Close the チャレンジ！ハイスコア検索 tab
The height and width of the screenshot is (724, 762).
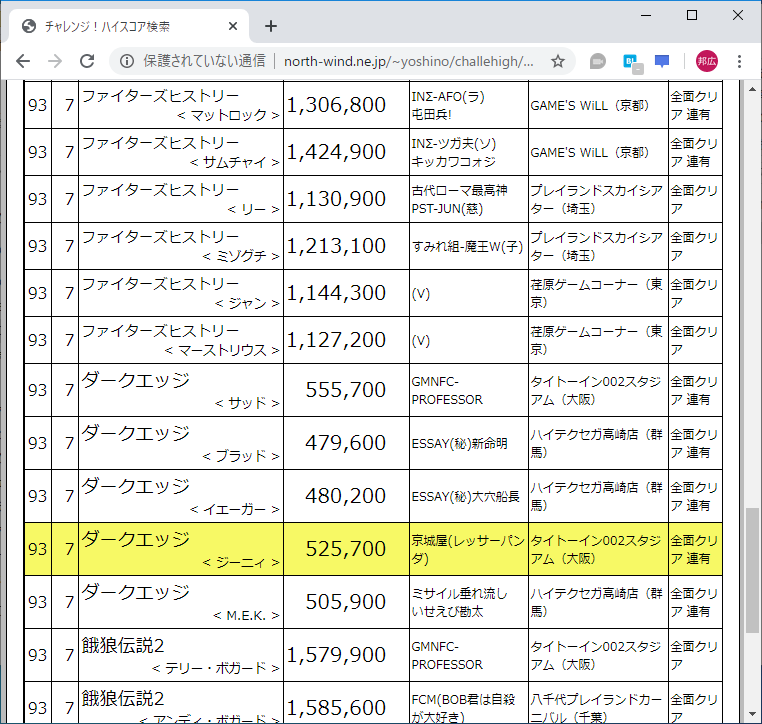point(233,26)
